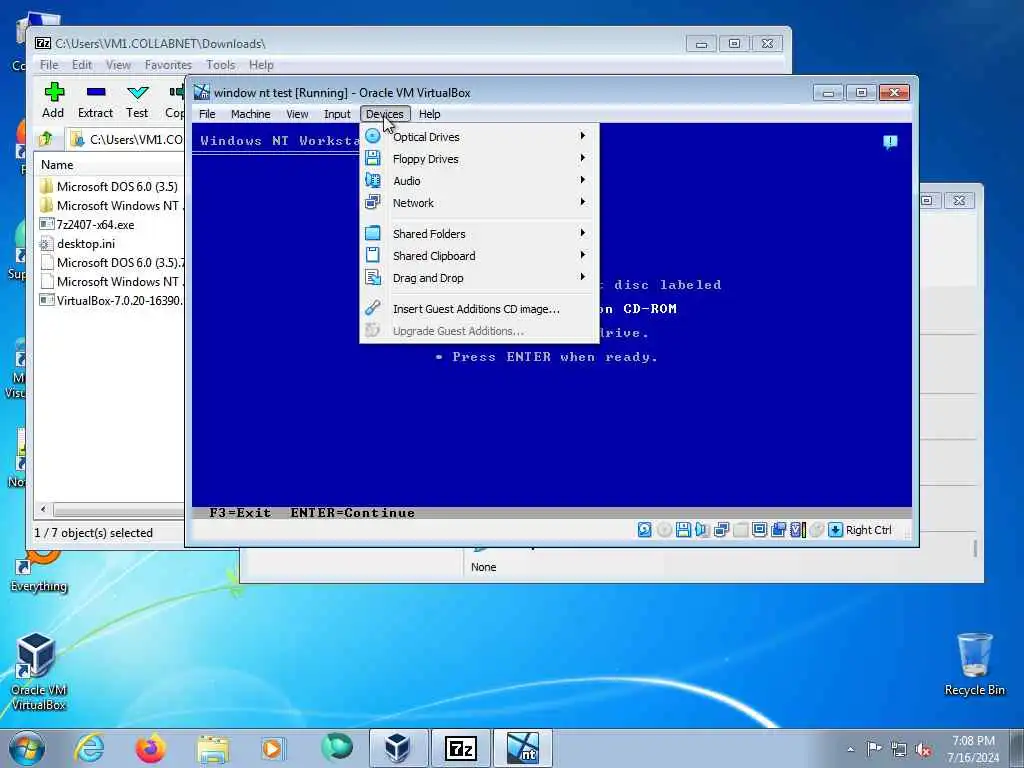Close the open Devices menu
Image resolution: width=1024 pixels, height=768 pixels.
coord(385,114)
